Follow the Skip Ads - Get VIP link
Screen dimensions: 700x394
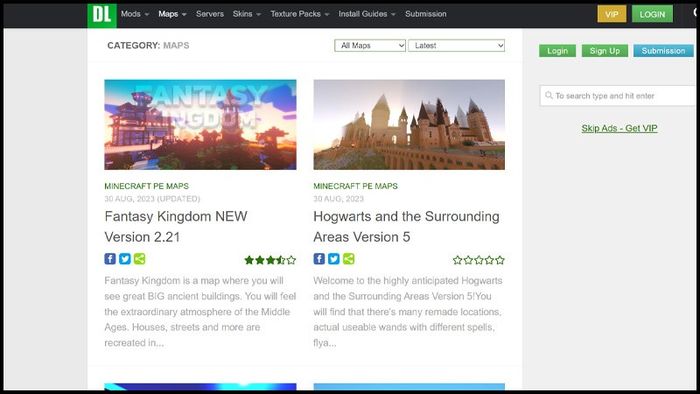tap(619, 129)
